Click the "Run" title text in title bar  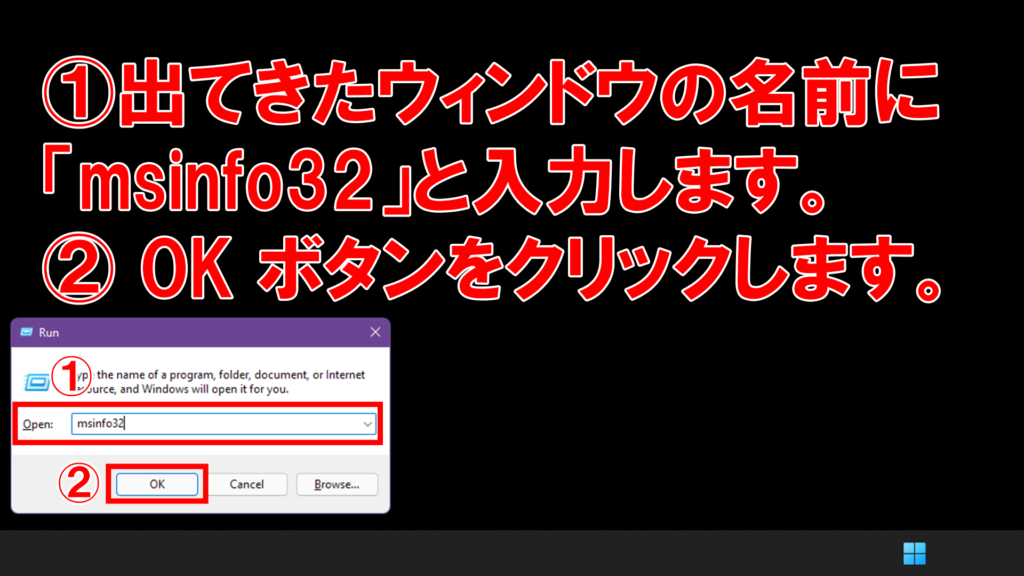[50, 331]
